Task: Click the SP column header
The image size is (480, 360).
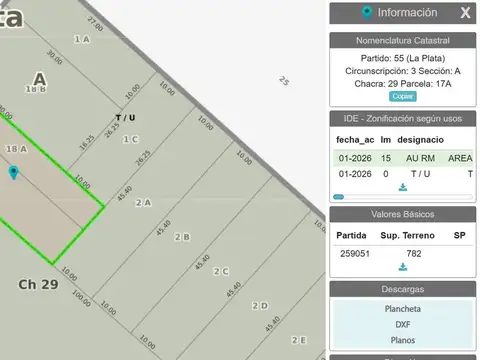Action: point(459,235)
